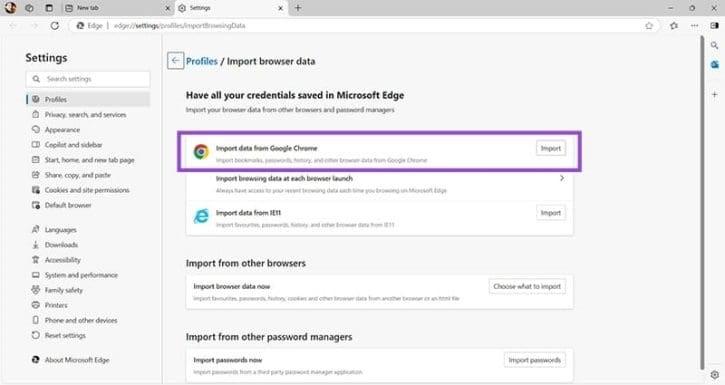Switch to the New tab tab
The width and height of the screenshot is (725, 385).
pos(115,8)
